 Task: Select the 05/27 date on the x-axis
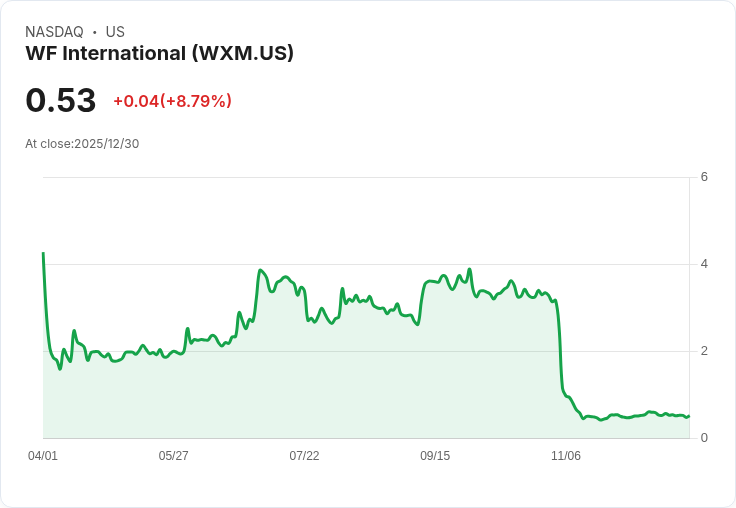click(174, 456)
